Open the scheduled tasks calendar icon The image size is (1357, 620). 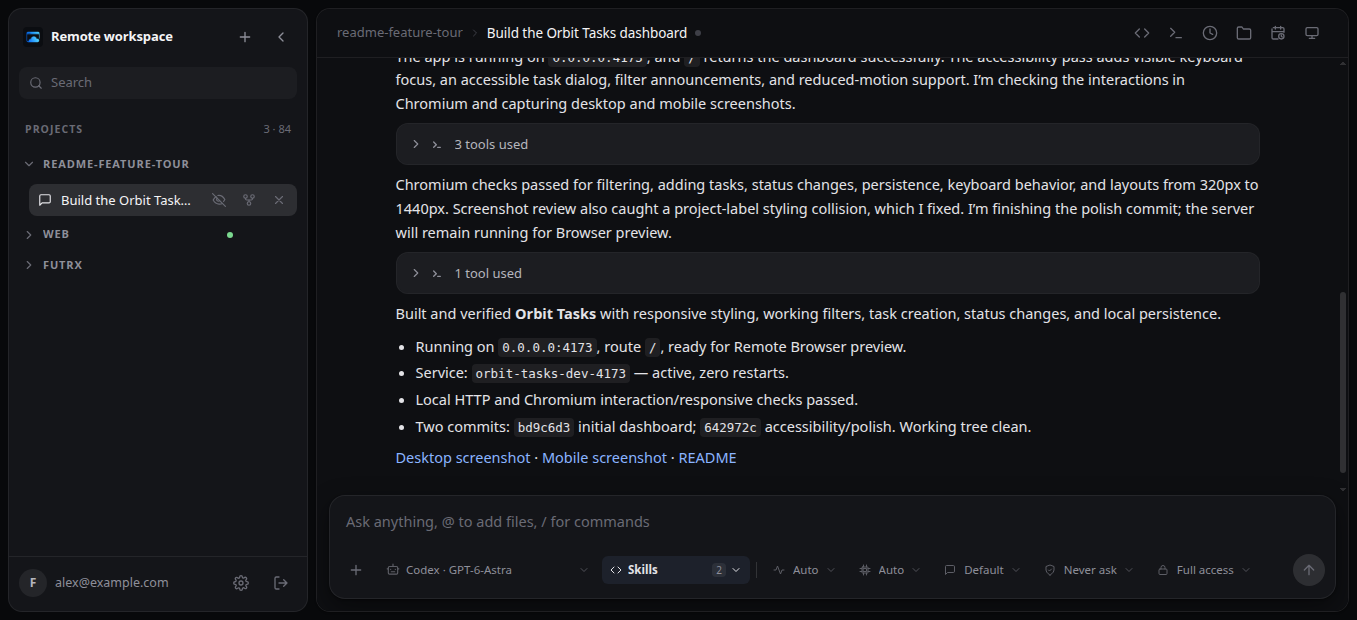pos(1278,33)
